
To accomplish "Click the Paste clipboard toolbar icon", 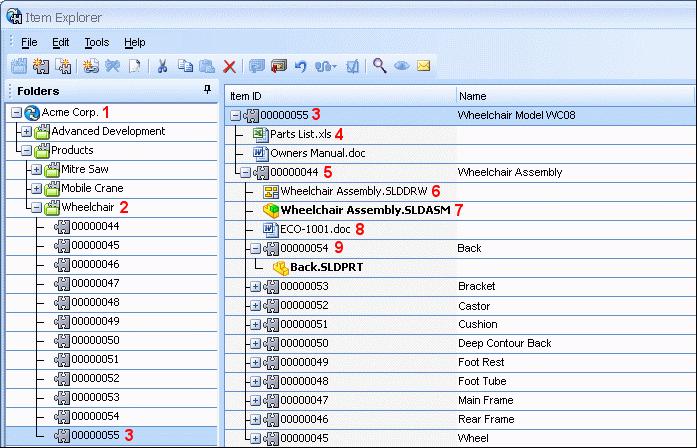I will click(207, 66).
